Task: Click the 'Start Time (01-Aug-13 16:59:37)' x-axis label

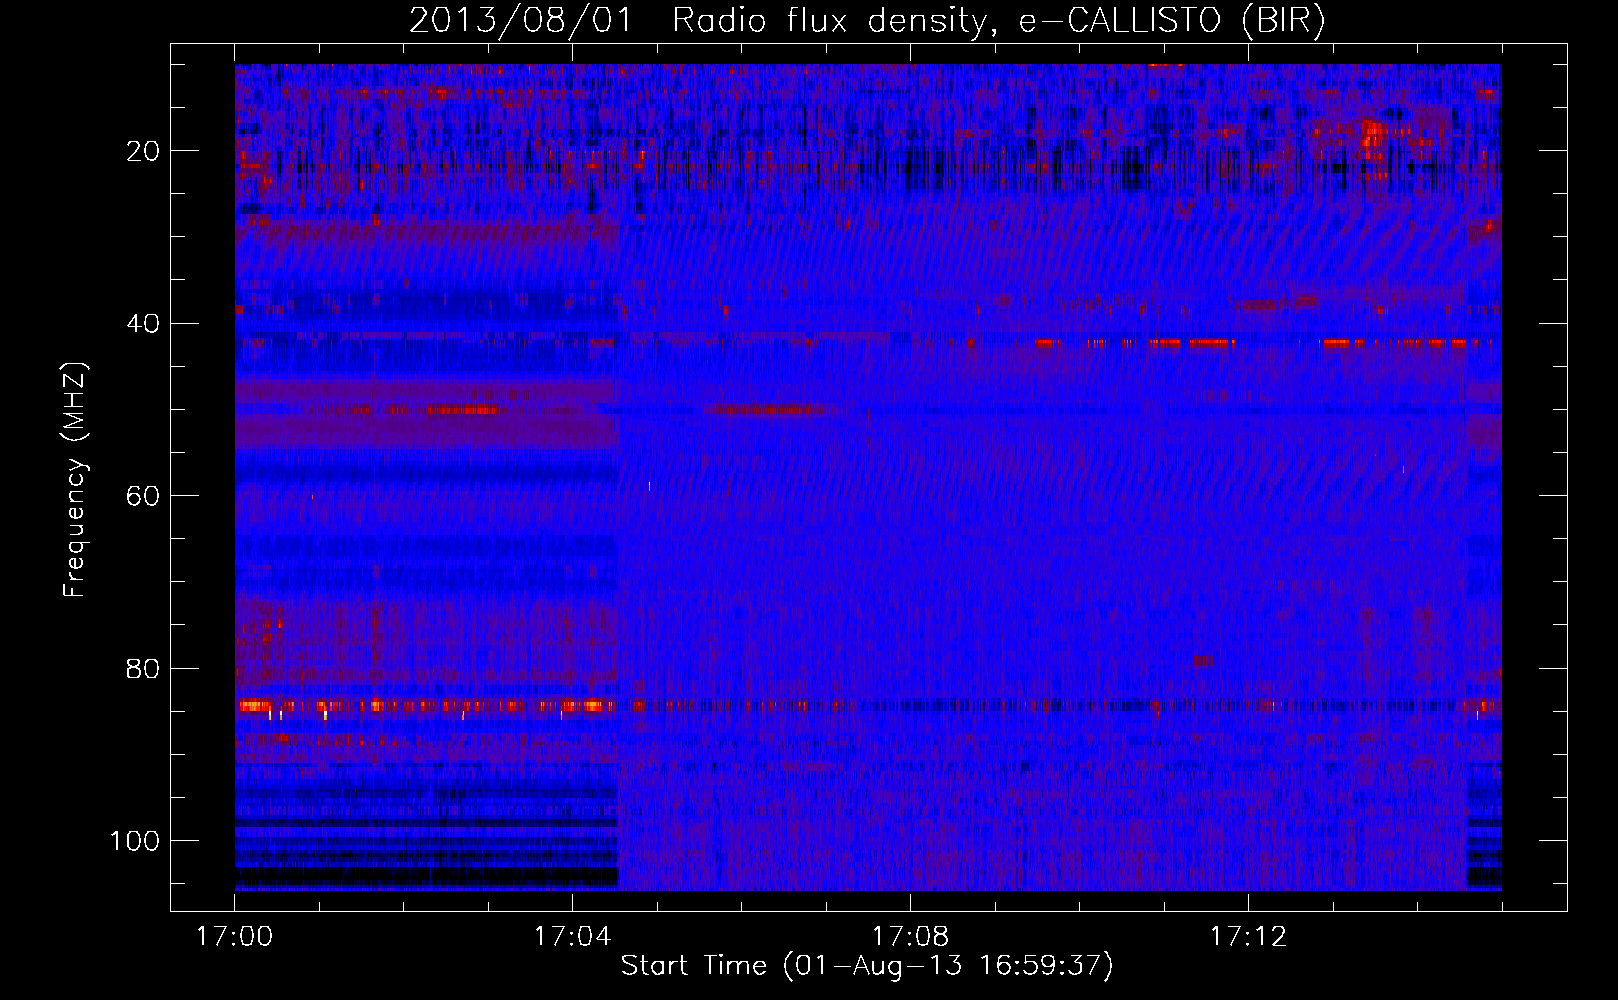Action: point(867,966)
